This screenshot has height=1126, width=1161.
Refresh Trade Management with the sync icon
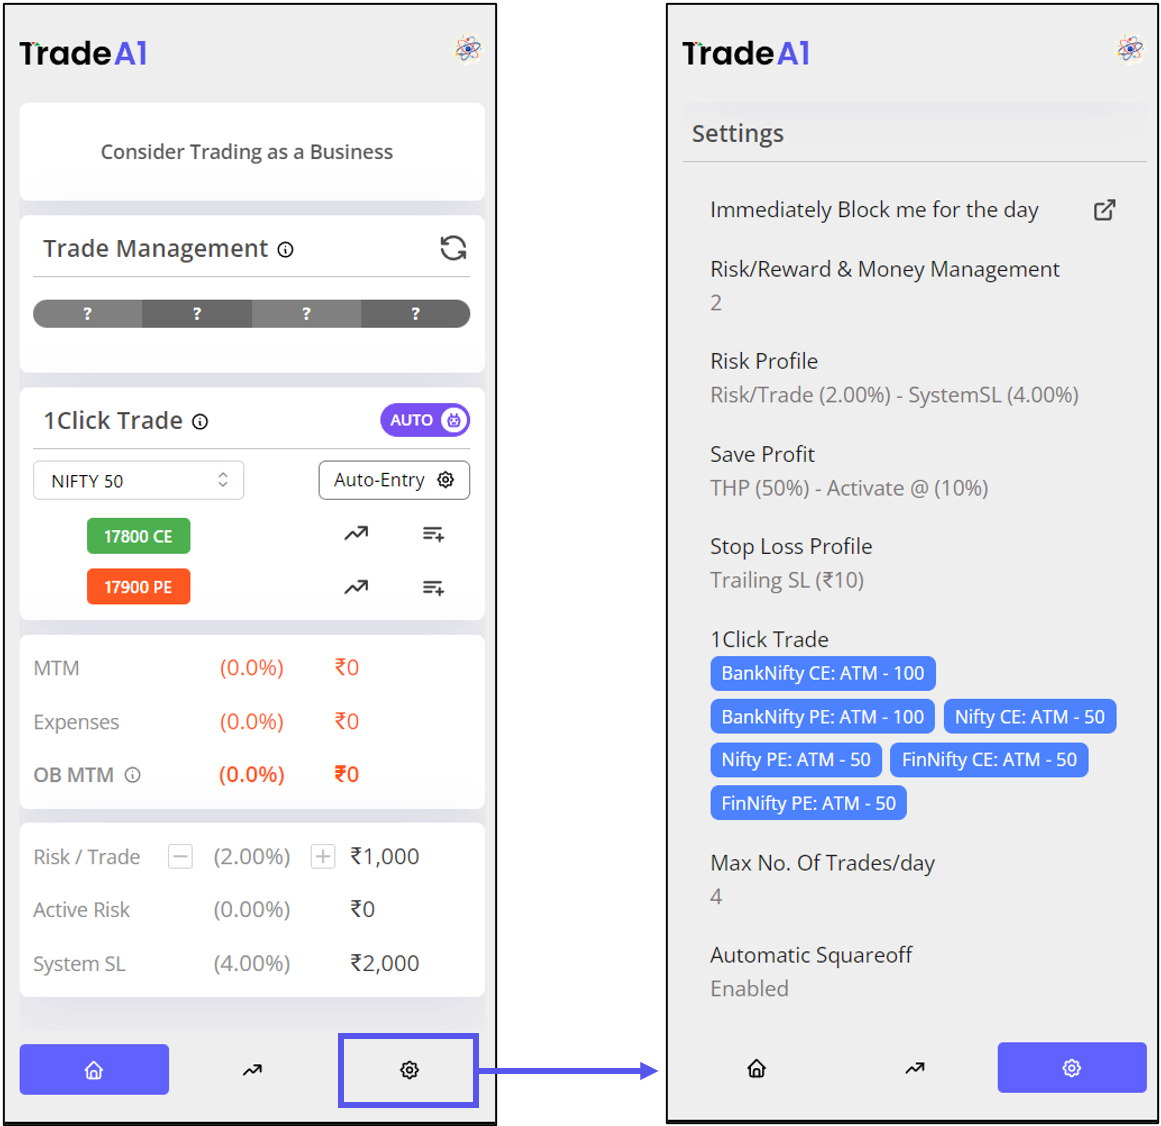point(453,248)
